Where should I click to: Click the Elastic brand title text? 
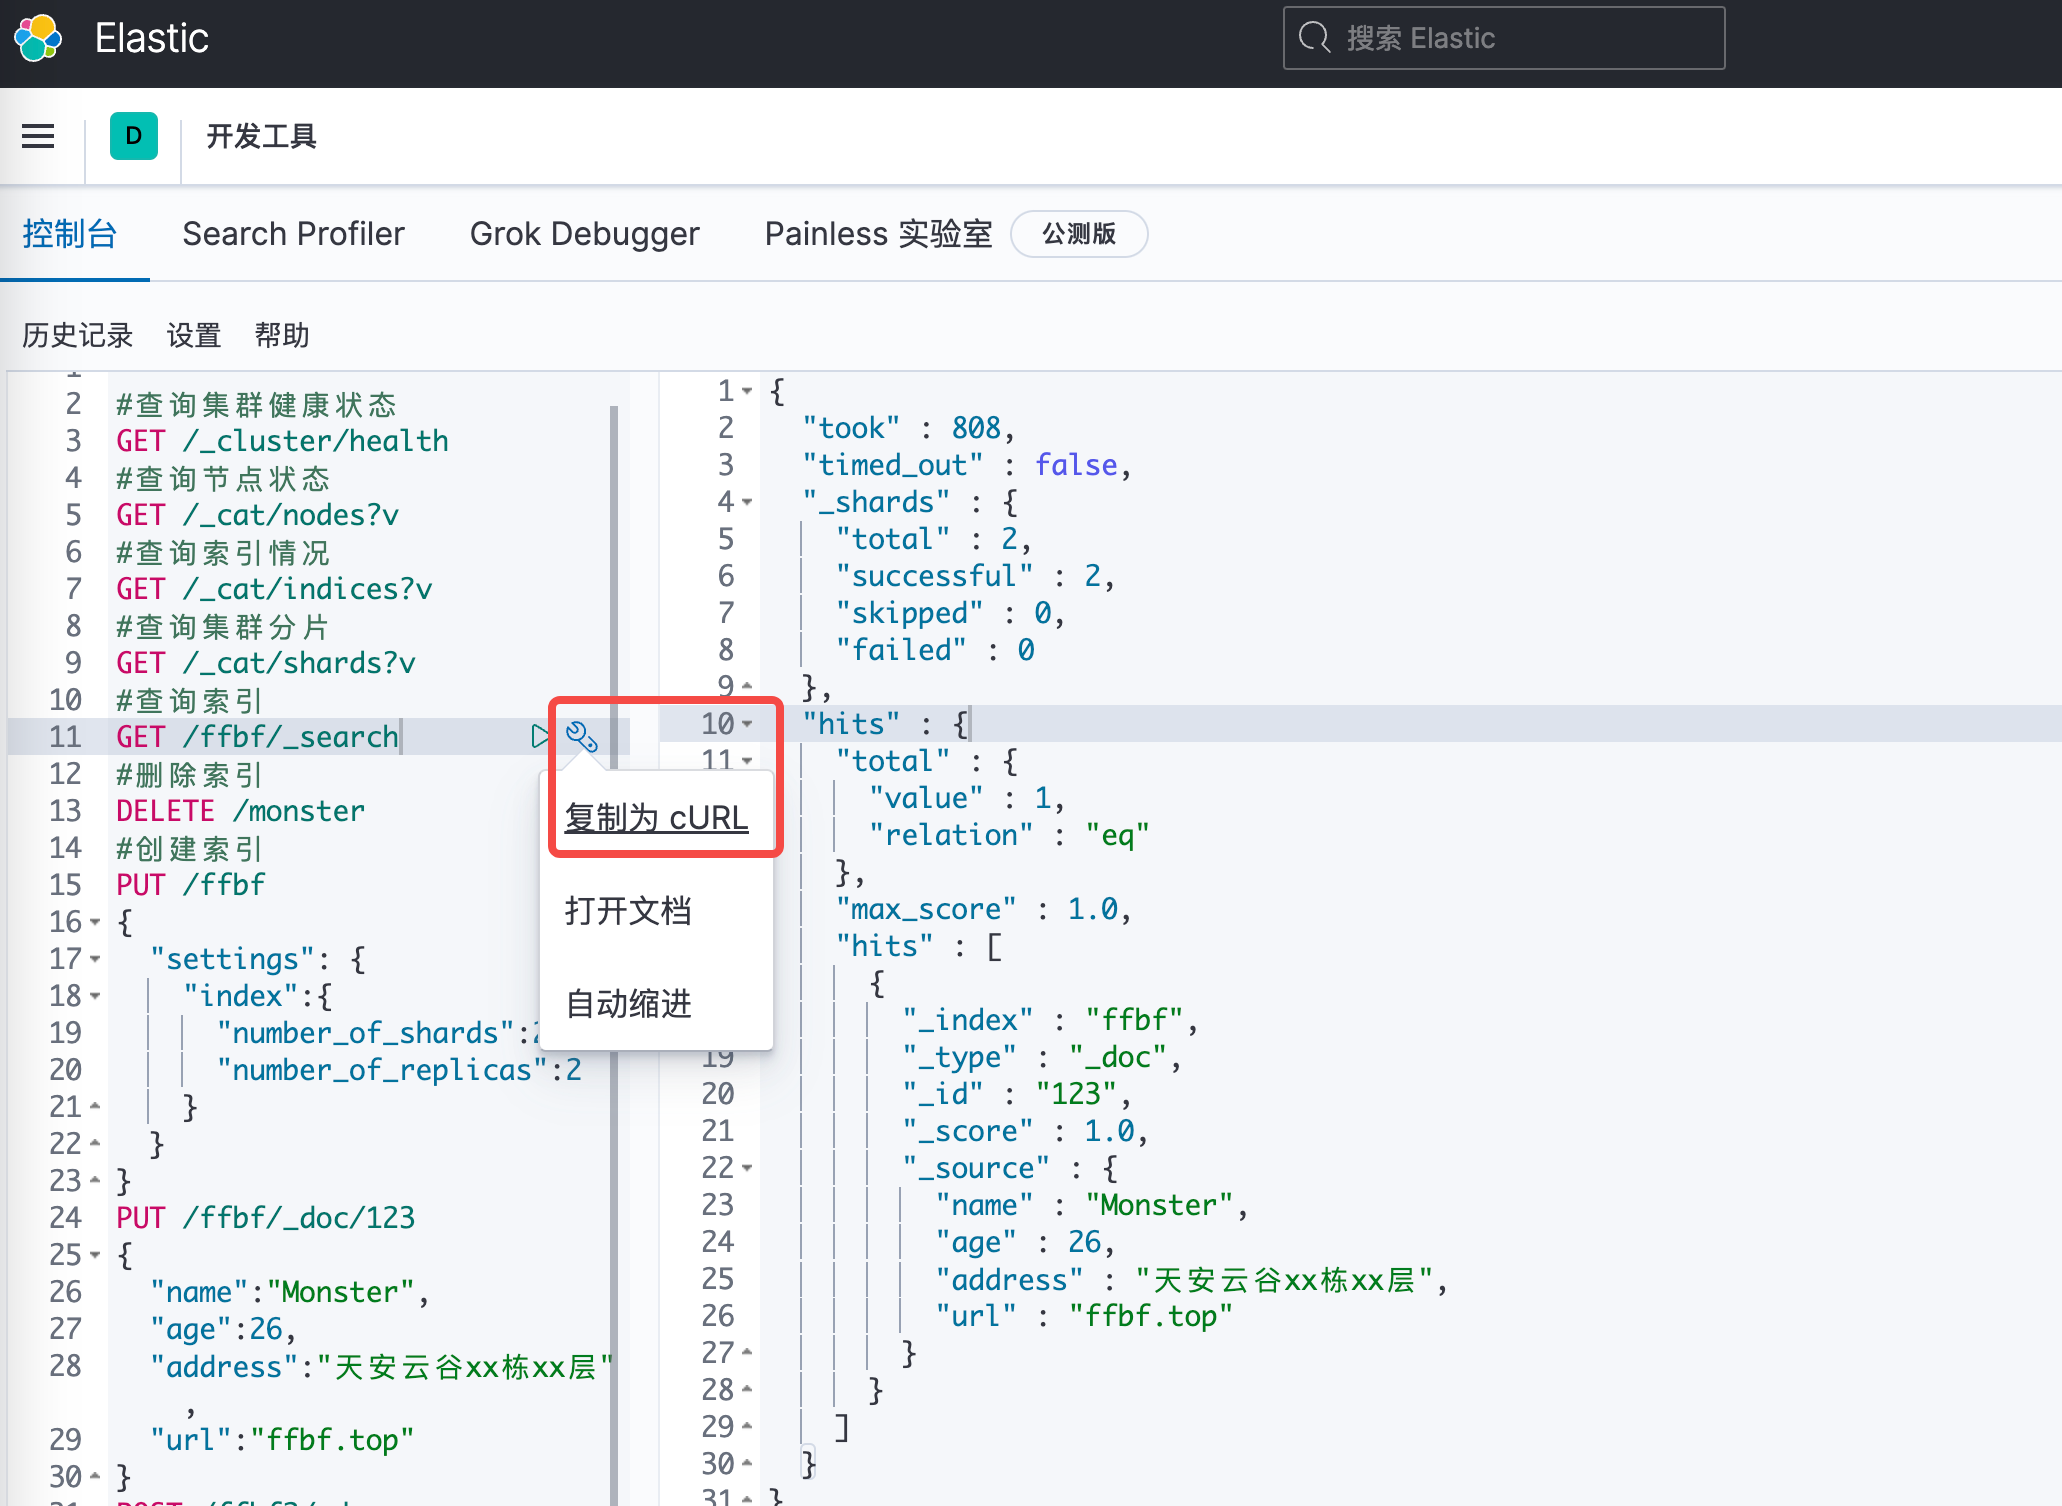[152, 38]
